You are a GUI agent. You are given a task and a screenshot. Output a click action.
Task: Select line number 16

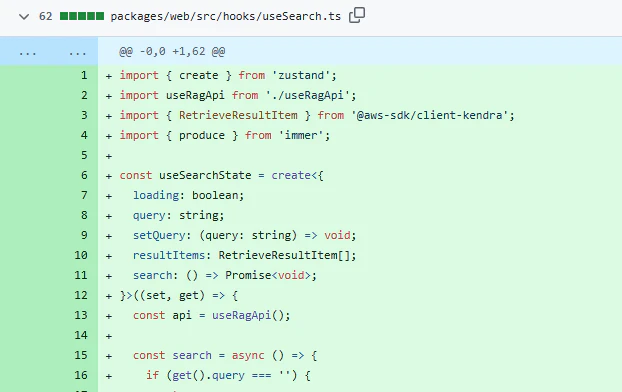coord(81,375)
